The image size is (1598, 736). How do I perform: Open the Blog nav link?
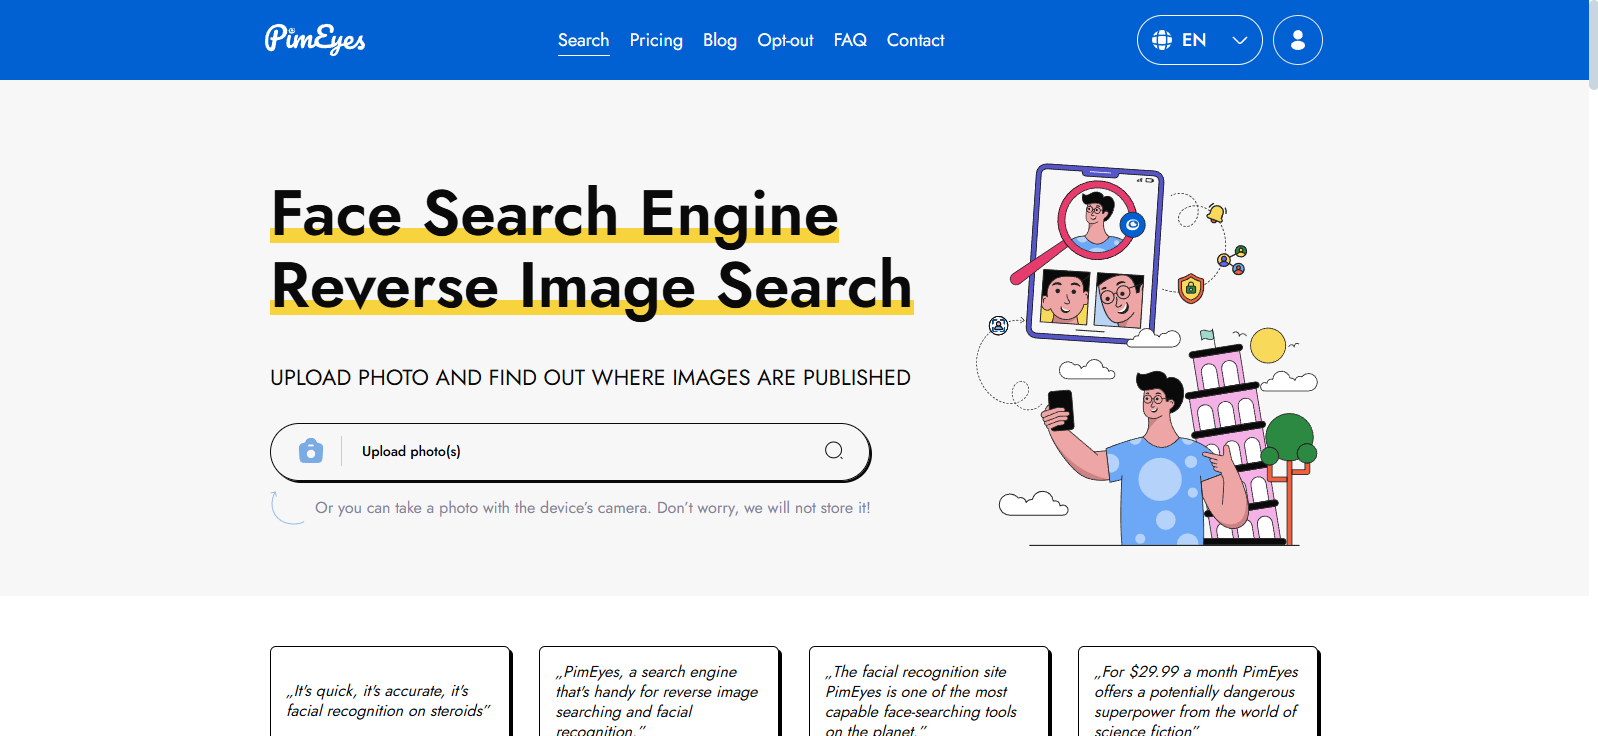(720, 40)
